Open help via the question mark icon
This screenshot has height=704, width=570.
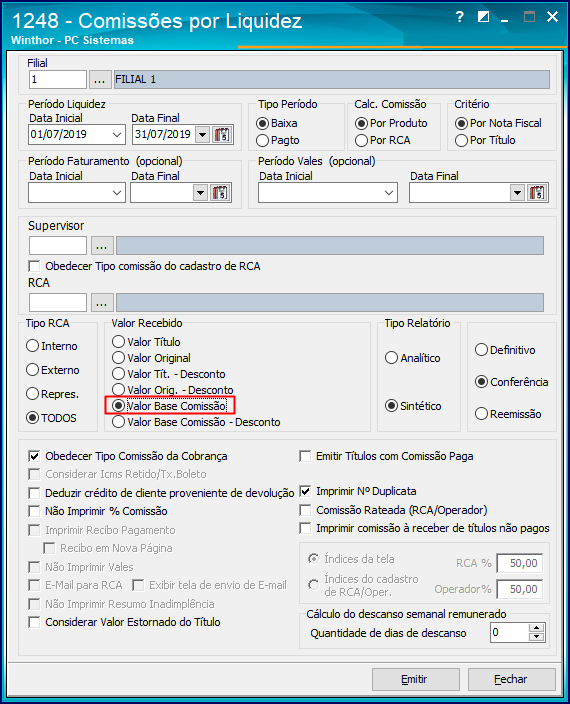point(459,17)
